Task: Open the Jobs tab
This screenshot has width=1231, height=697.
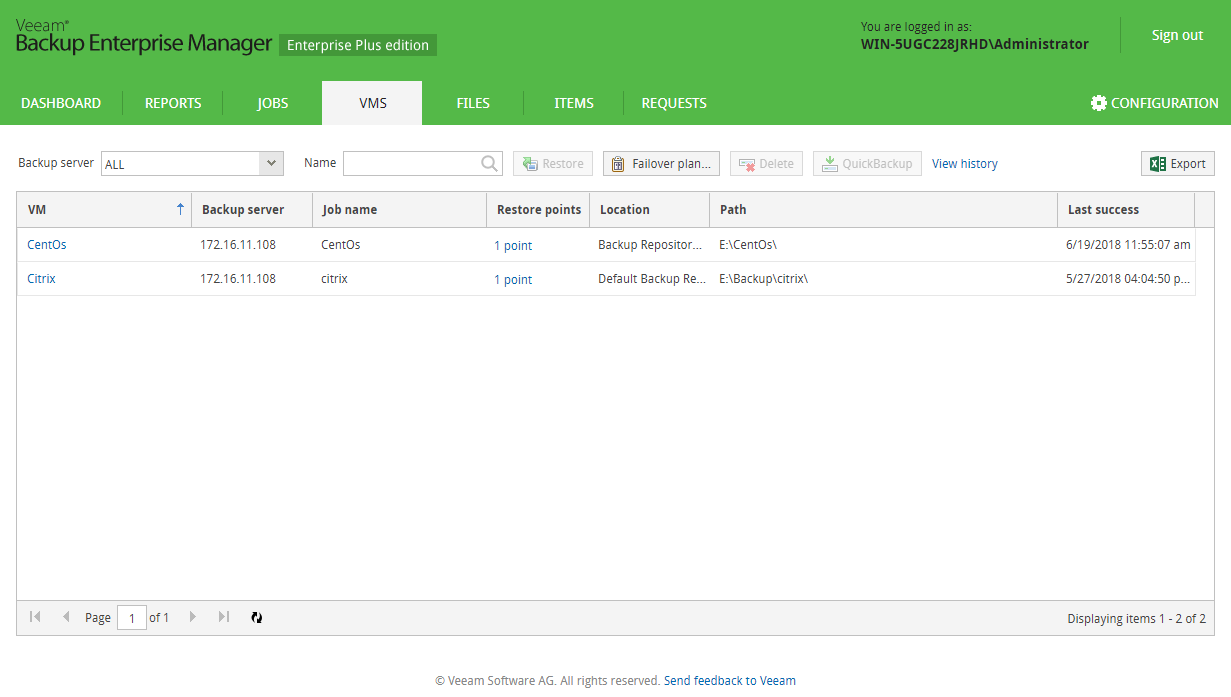Action: click(272, 103)
